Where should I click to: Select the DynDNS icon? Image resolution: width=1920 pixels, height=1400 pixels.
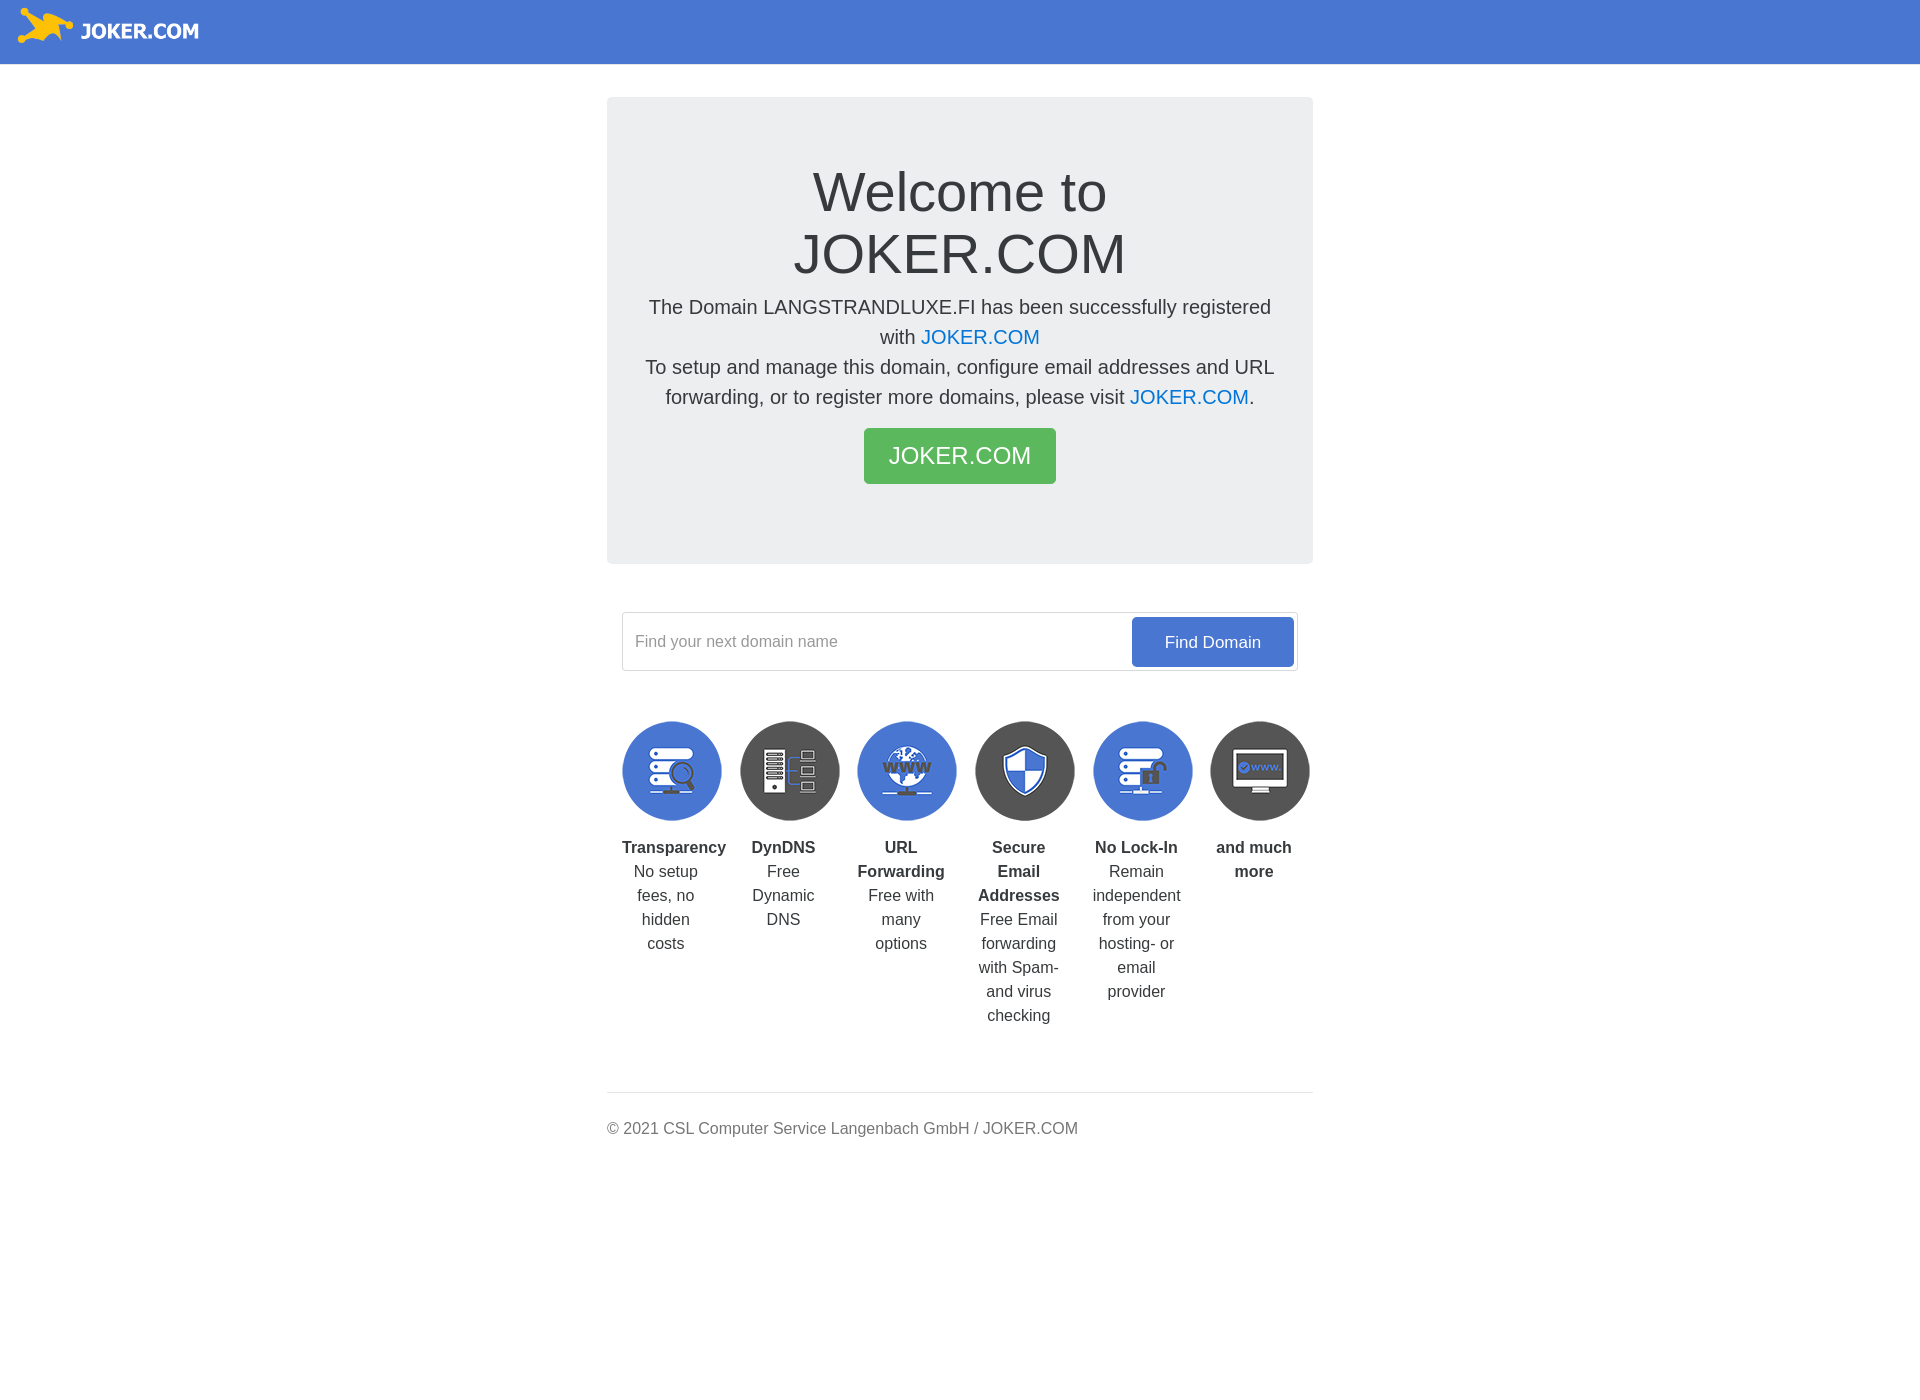[789, 771]
